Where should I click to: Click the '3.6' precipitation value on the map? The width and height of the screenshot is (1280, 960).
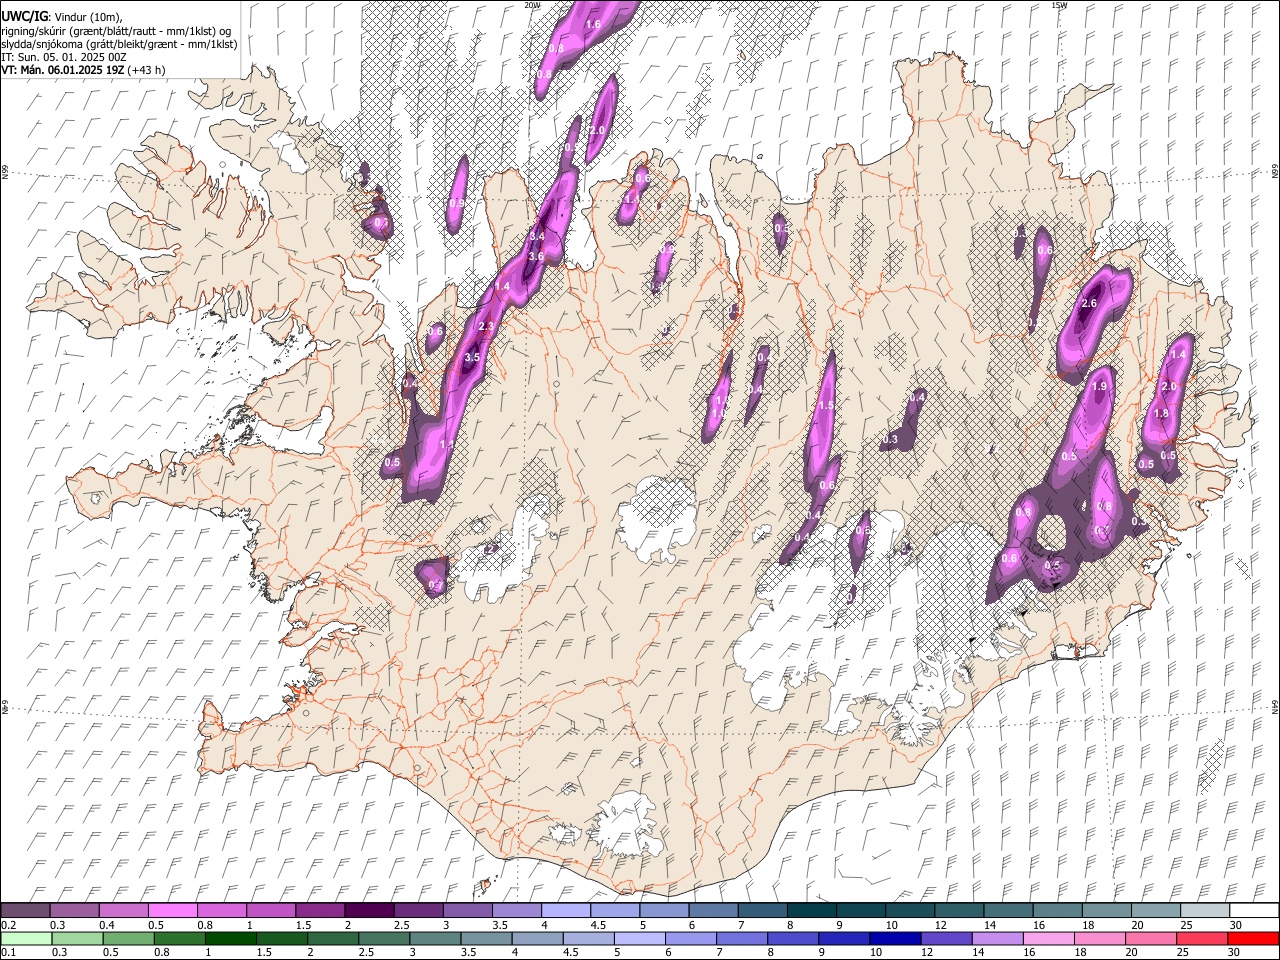(536, 257)
